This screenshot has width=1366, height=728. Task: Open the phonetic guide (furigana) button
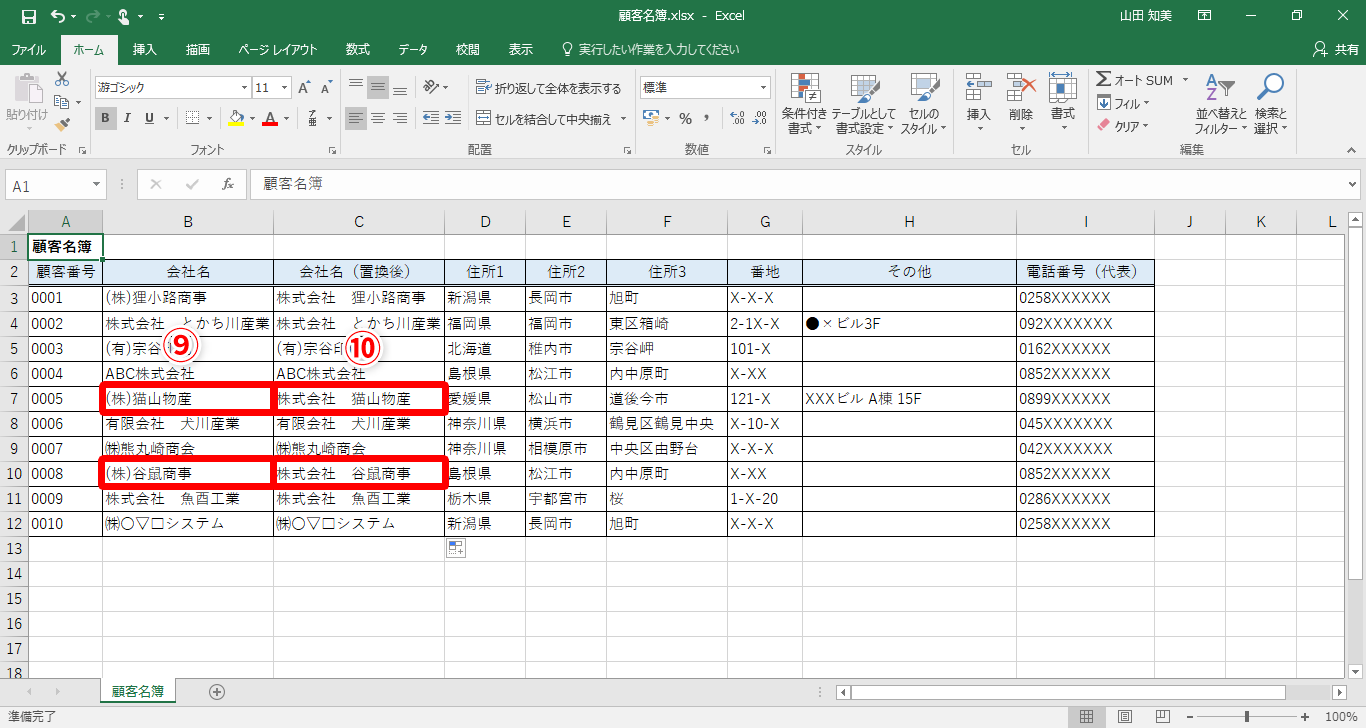313,118
